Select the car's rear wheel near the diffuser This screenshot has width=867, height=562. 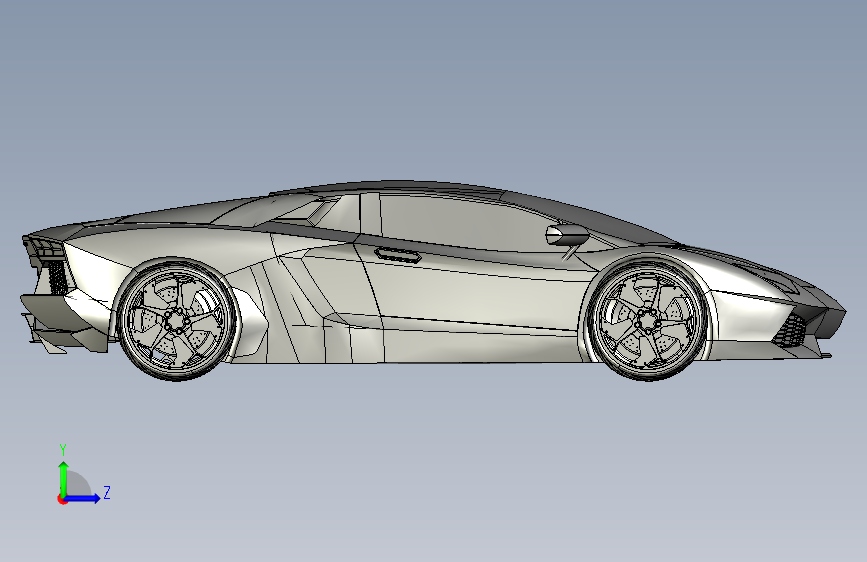[x=176, y=320]
